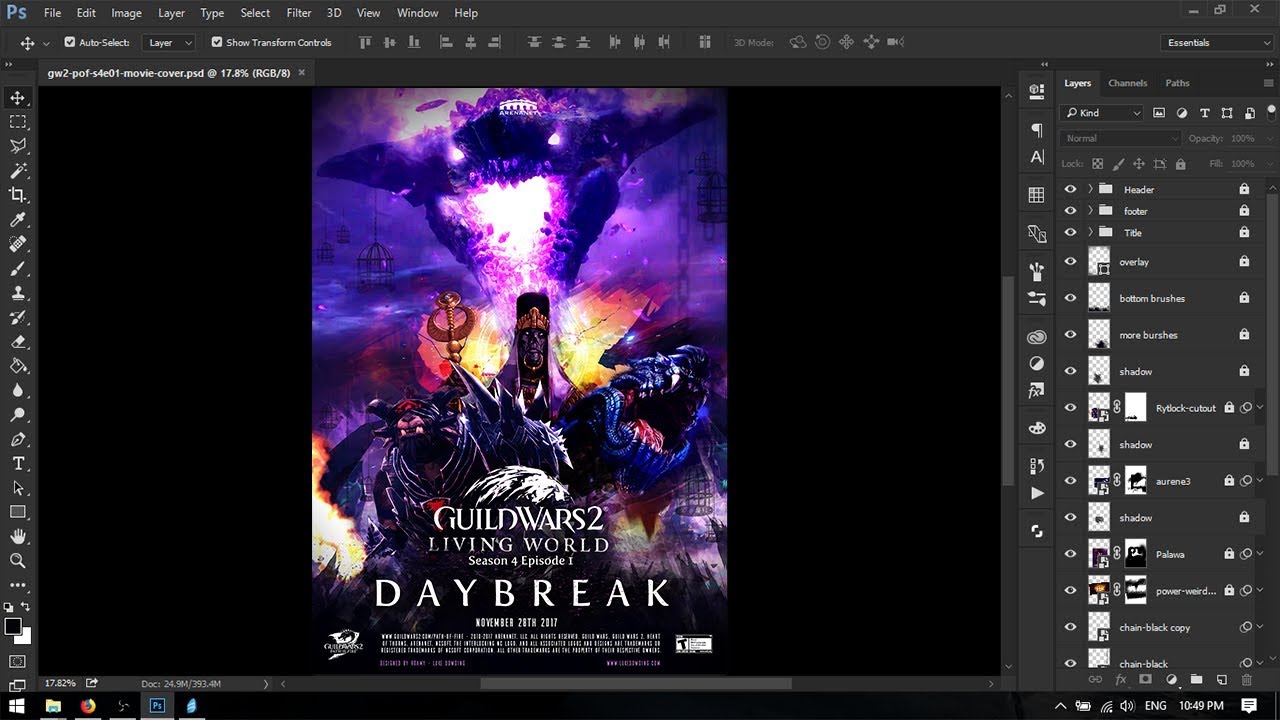Select the Rectangle shape tool
The width and height of the screenshot is (1280, 720).
pyautogui.click(x=18, y=512)
